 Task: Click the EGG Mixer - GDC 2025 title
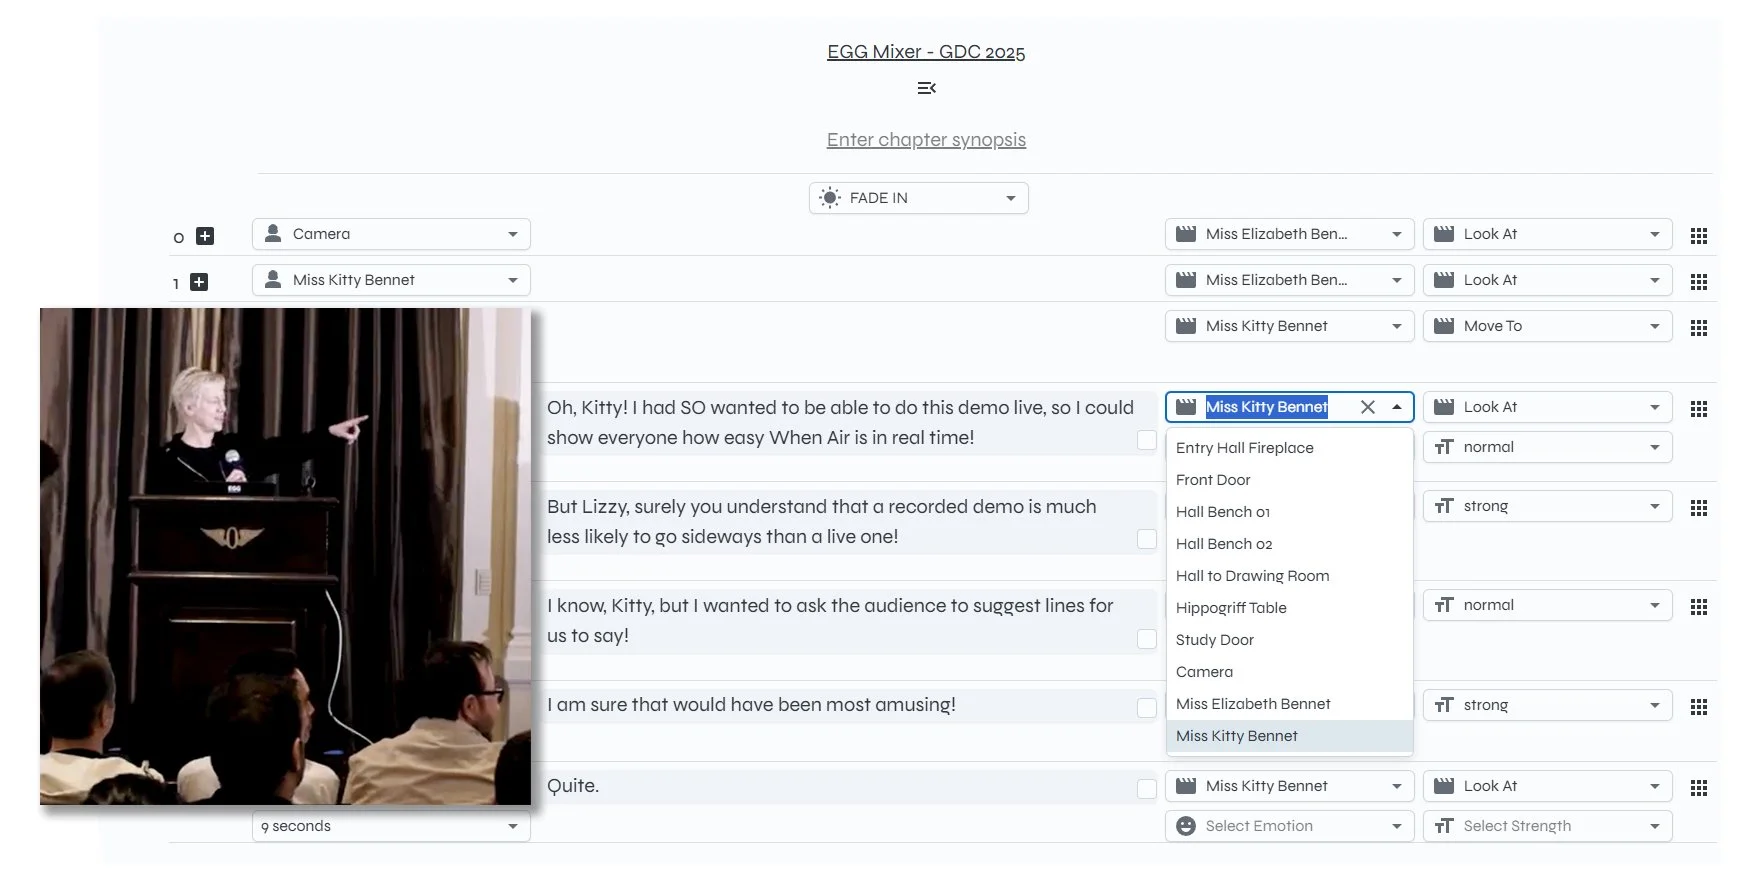click(925, 52)
